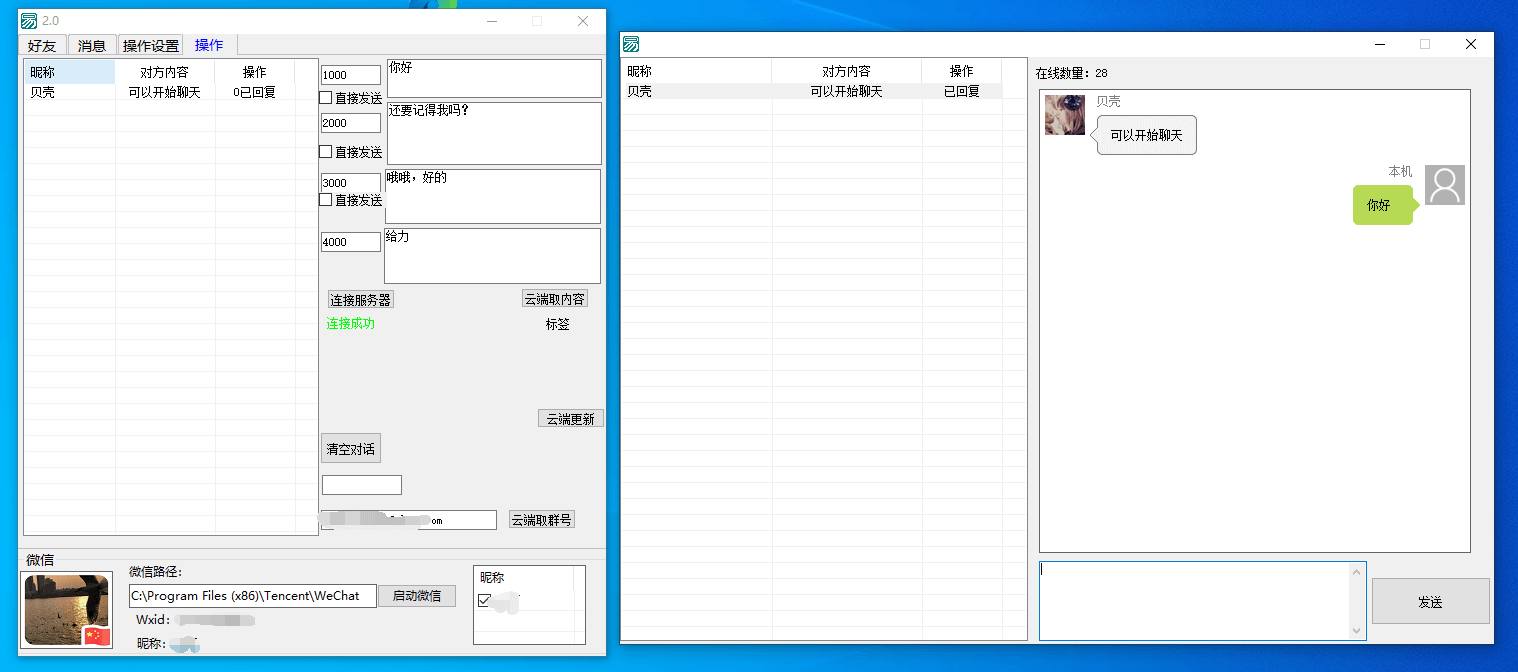Click the 本机 placeholder avatar icon
The width and height of the screenshot is (1518, 672).
(x=1444, y=184)
